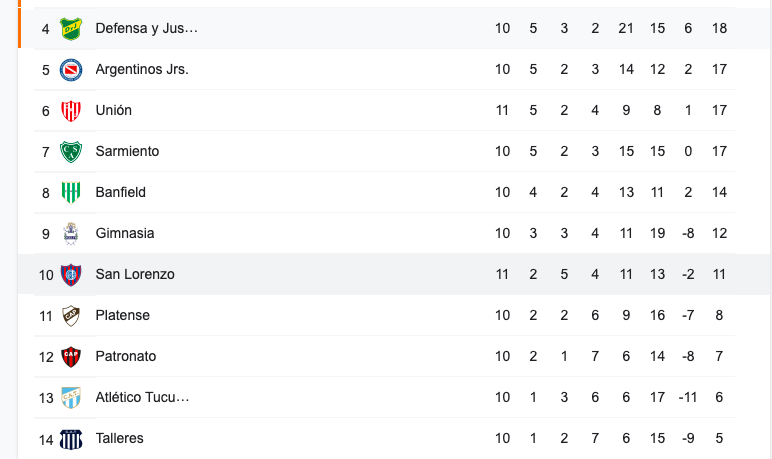
Task: Open the Atlético Tucumán light-blue crest
Action: [x=71, y=397]
